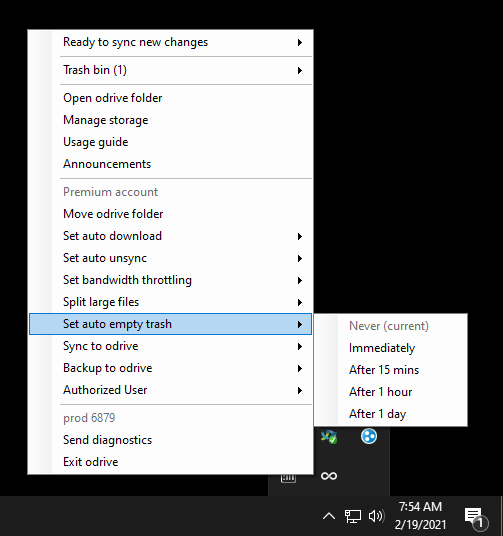Select Manage storage
The image size is (503, 536).
click(170, 120)
